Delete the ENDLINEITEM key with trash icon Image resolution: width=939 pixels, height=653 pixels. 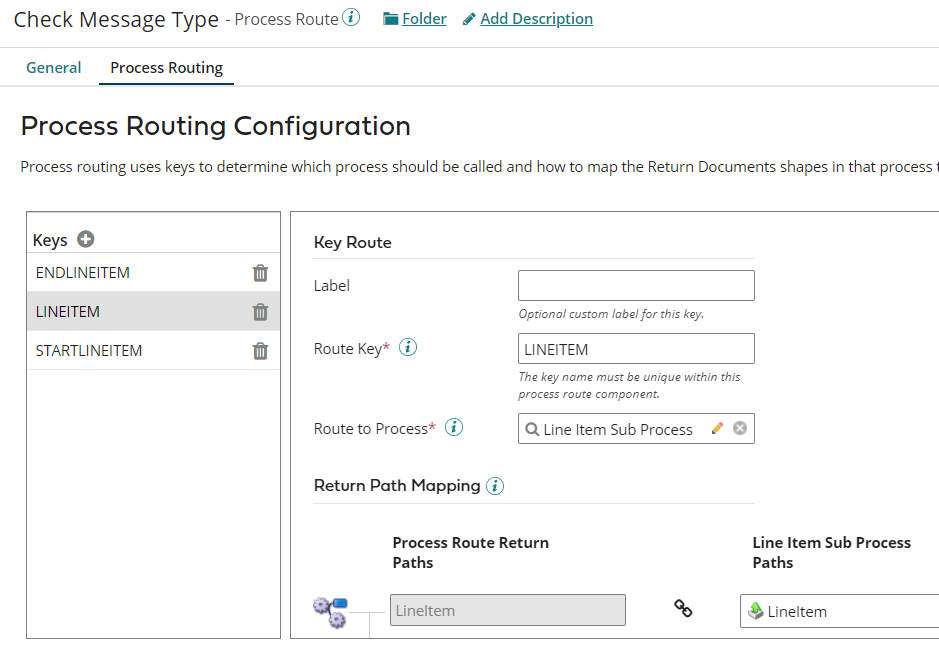tap(260, 273)
